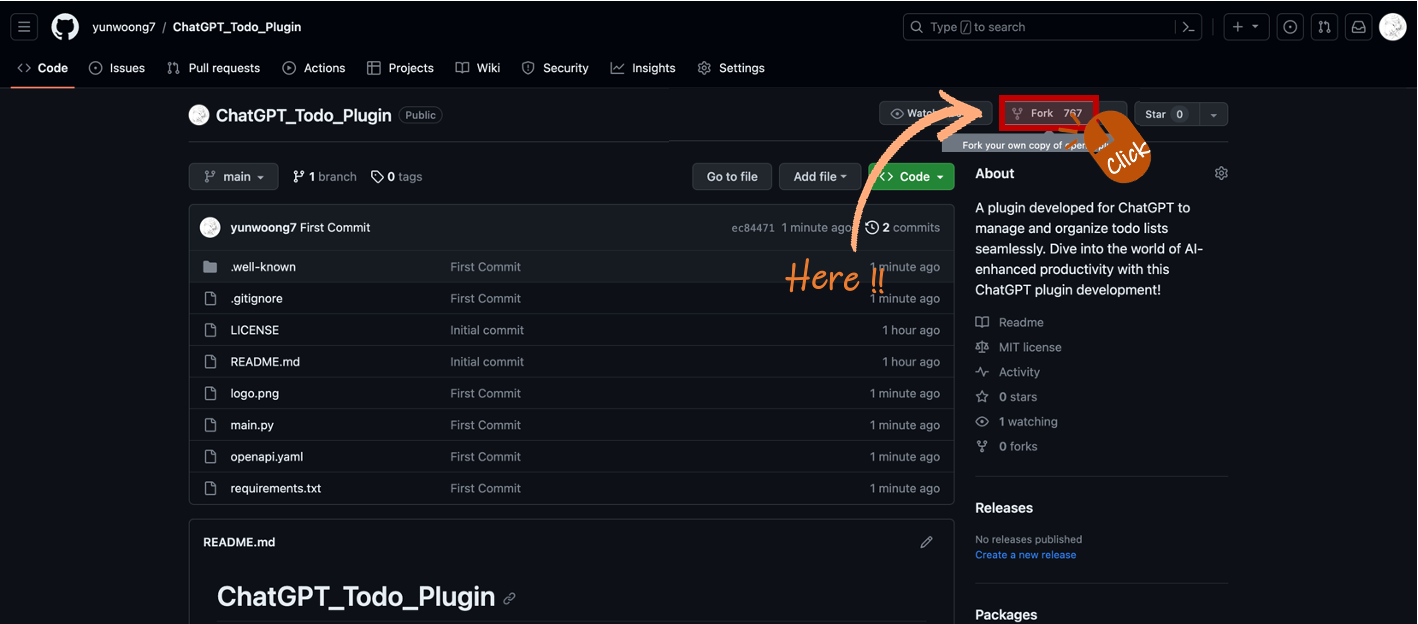Click the Initial commit message for LICENSE
This screenshot has height=624, width=1418.
pos(487,330)
